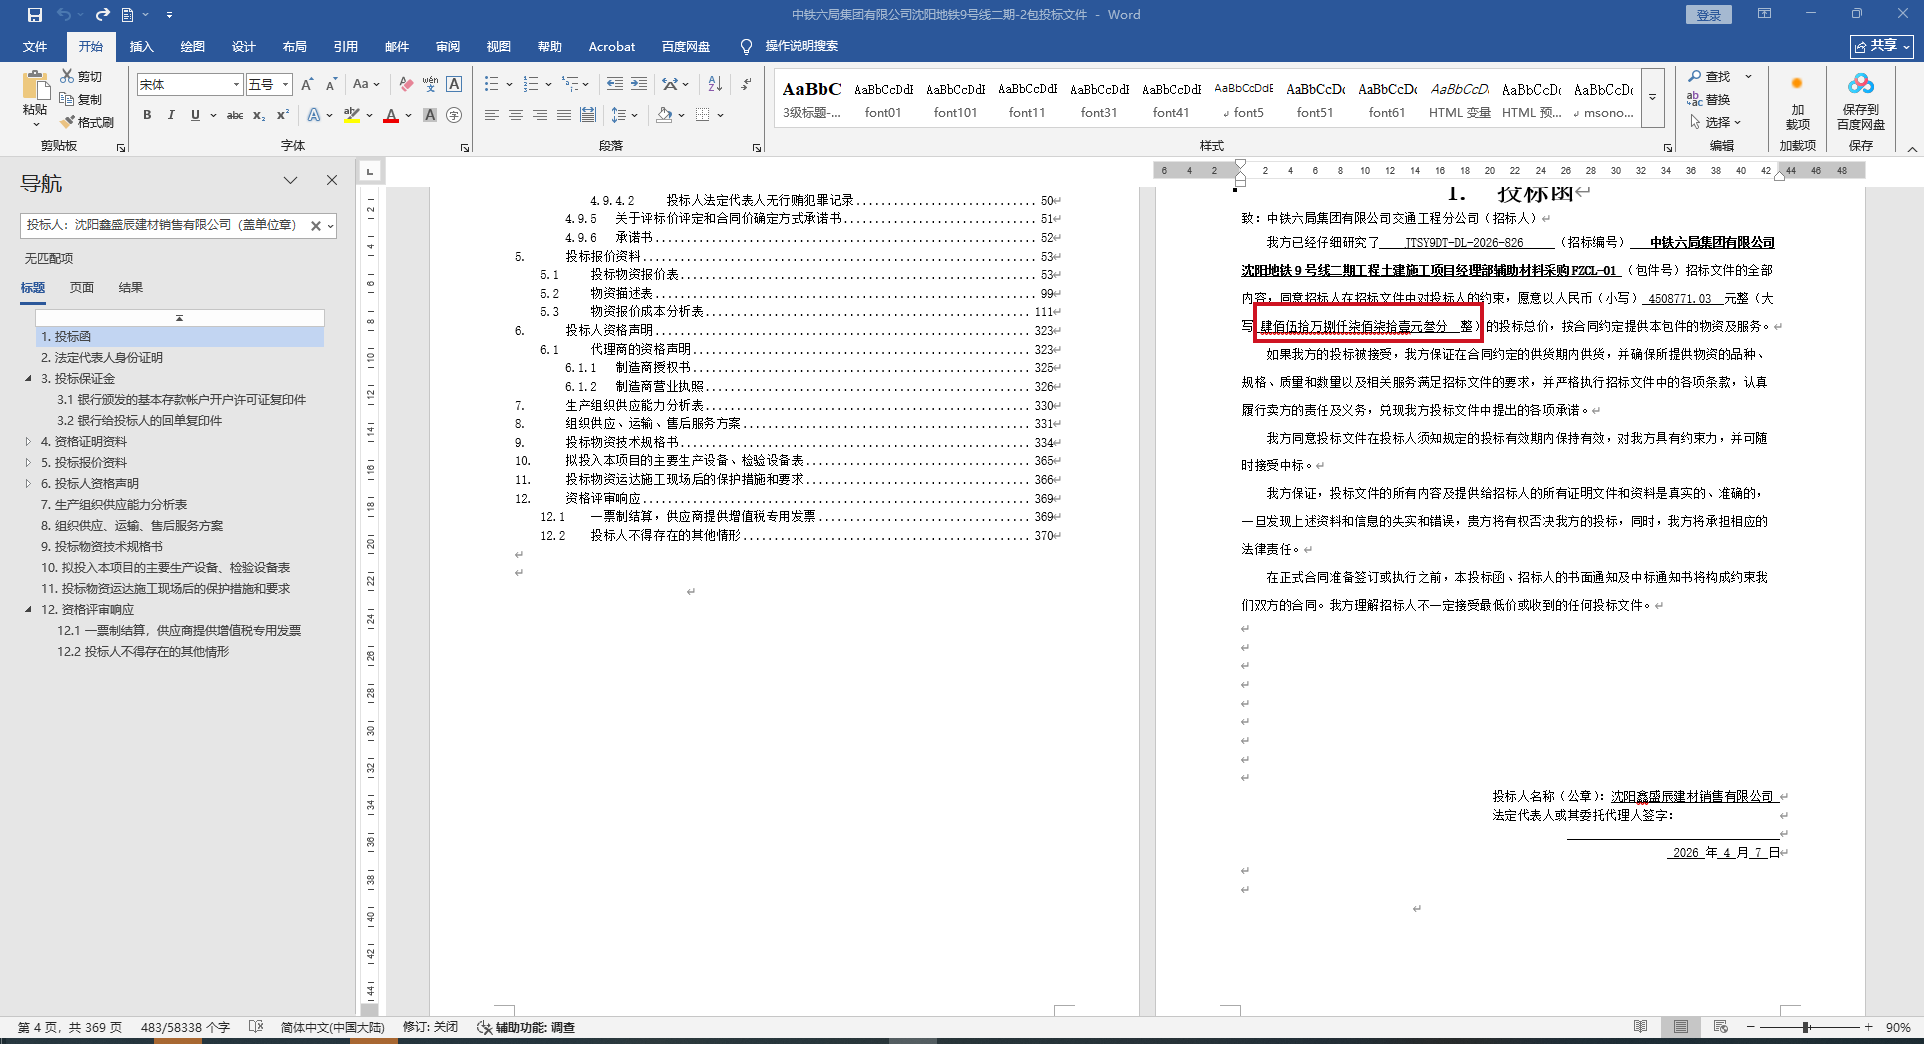Viewport: 1924px width, 1044px height.
Task: Click the proofing check icon in status bar
Action: [256, 1027]
